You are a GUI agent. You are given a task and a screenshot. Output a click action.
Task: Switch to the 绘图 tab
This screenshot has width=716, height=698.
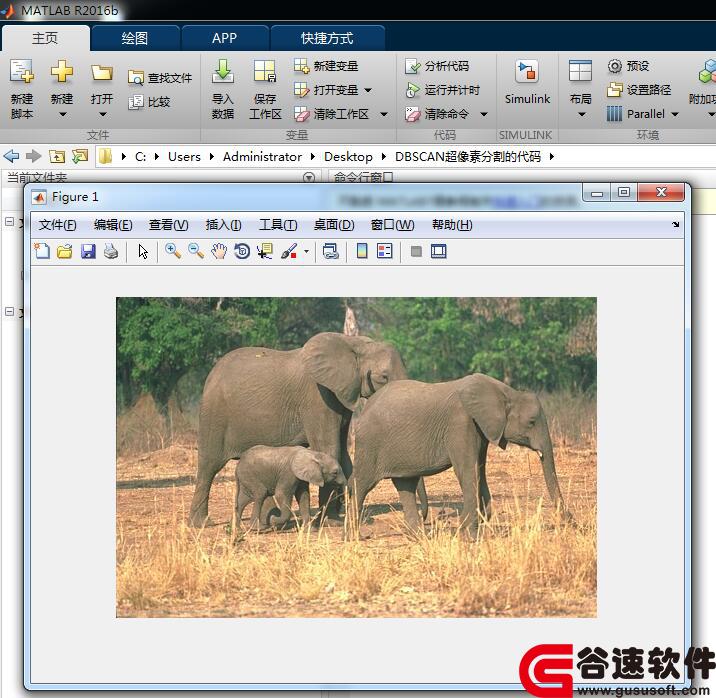click(x=135, y=38)
